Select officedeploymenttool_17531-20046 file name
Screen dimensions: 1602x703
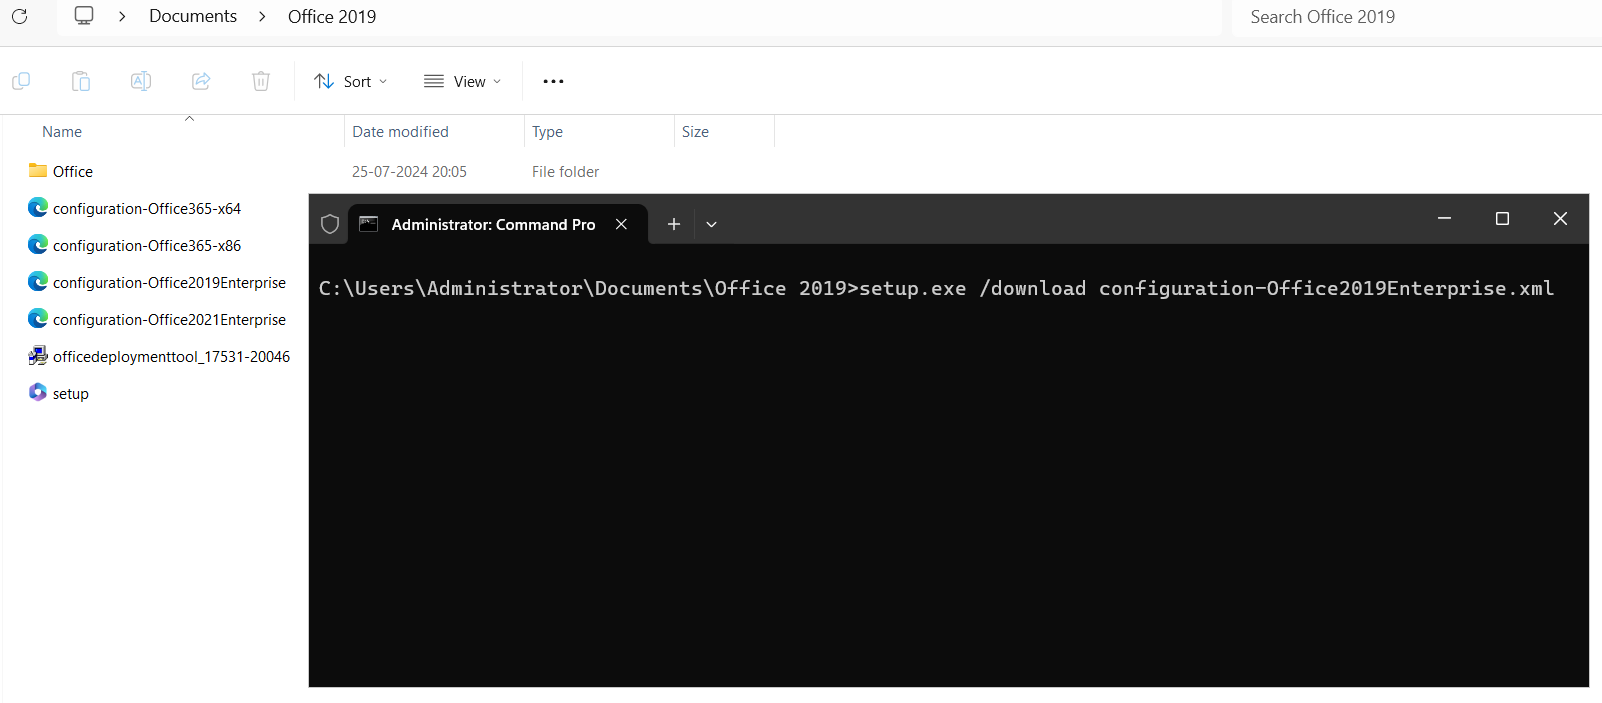pyautogui.click(x=171, y=357)
